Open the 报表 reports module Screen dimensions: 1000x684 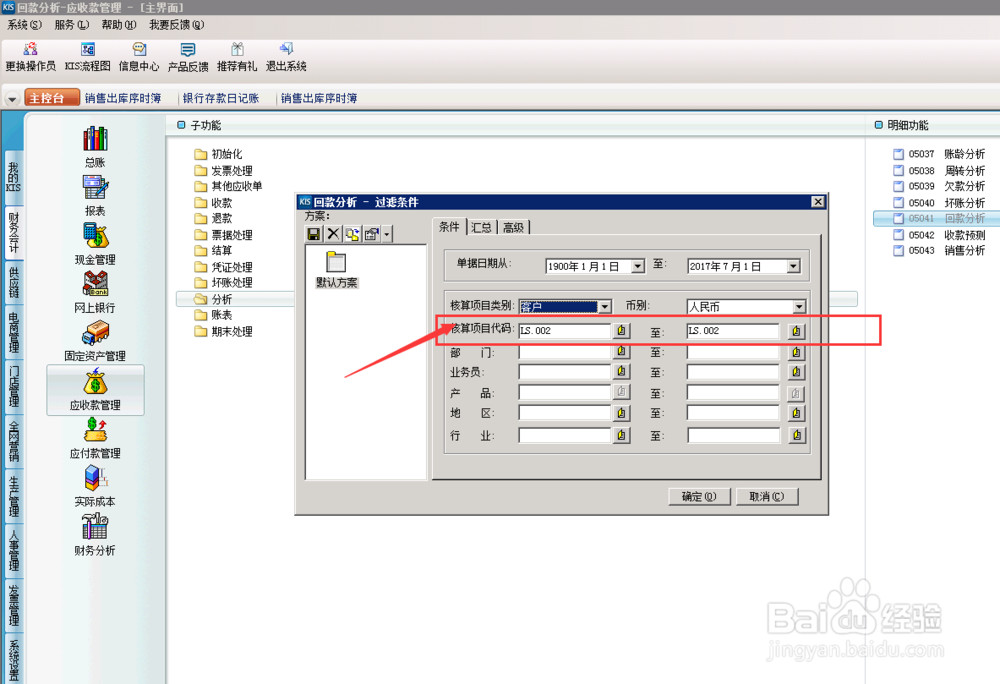95,195
